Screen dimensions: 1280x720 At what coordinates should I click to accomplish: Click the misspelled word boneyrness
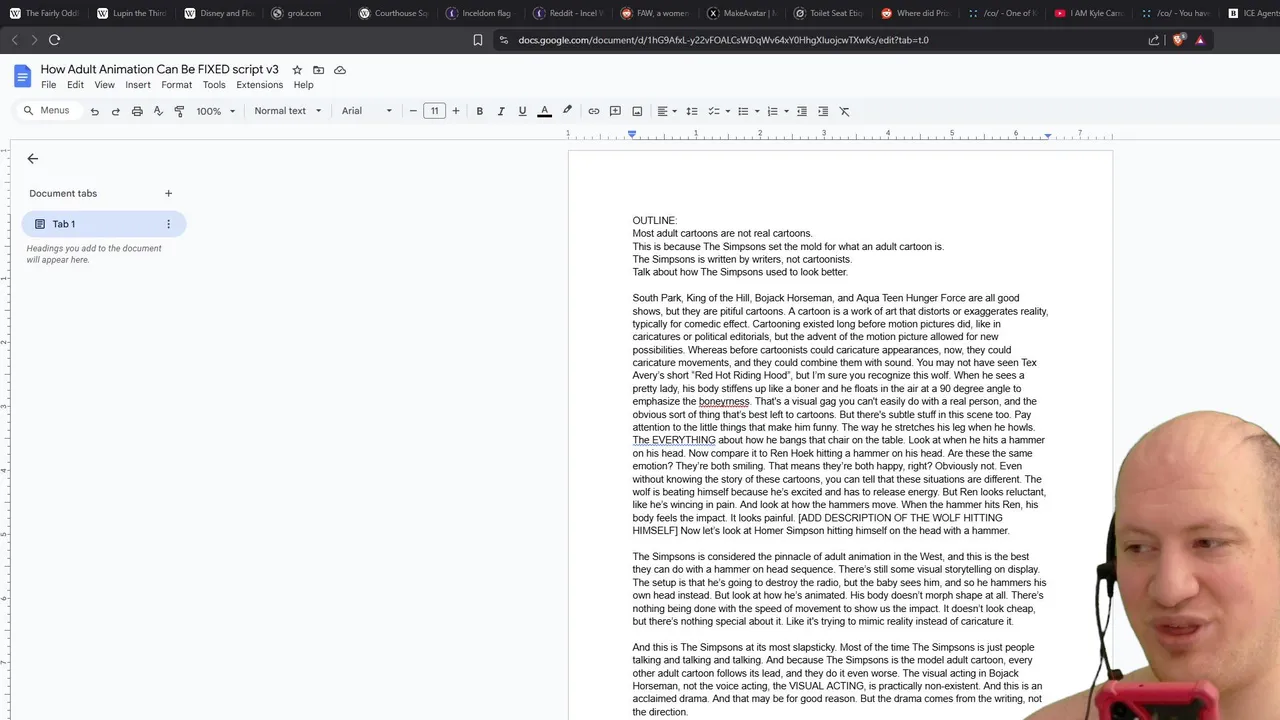click(724, 401)
